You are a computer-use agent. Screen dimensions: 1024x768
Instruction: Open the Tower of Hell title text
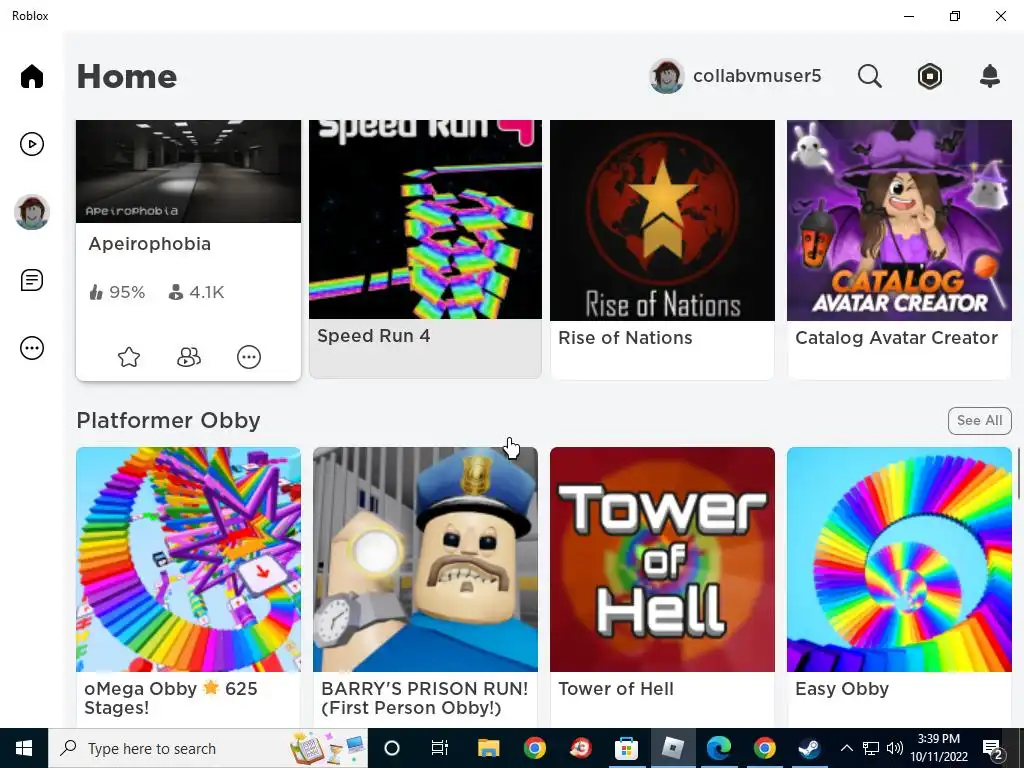(616, 689)
